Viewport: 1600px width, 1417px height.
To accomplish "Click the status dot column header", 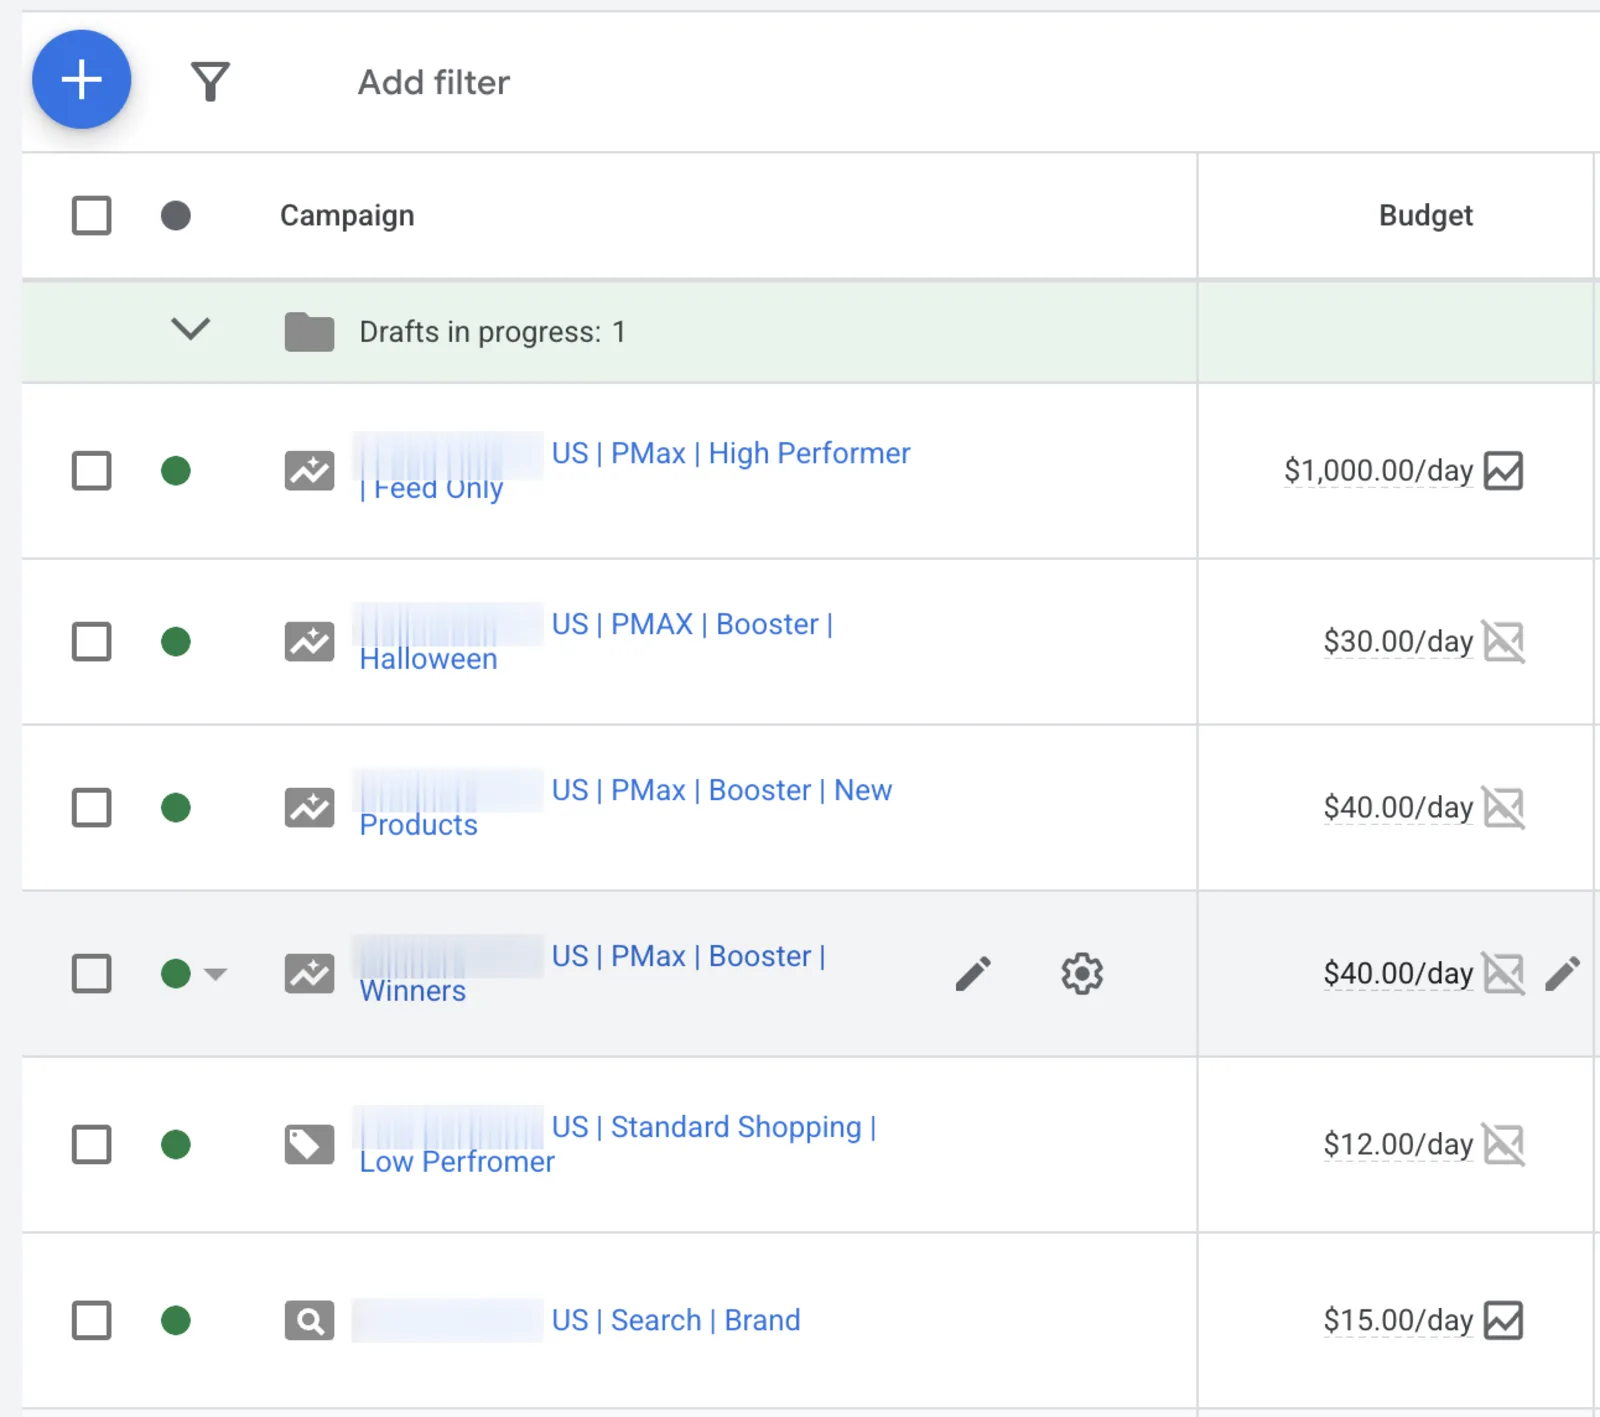I will point(176,215).
